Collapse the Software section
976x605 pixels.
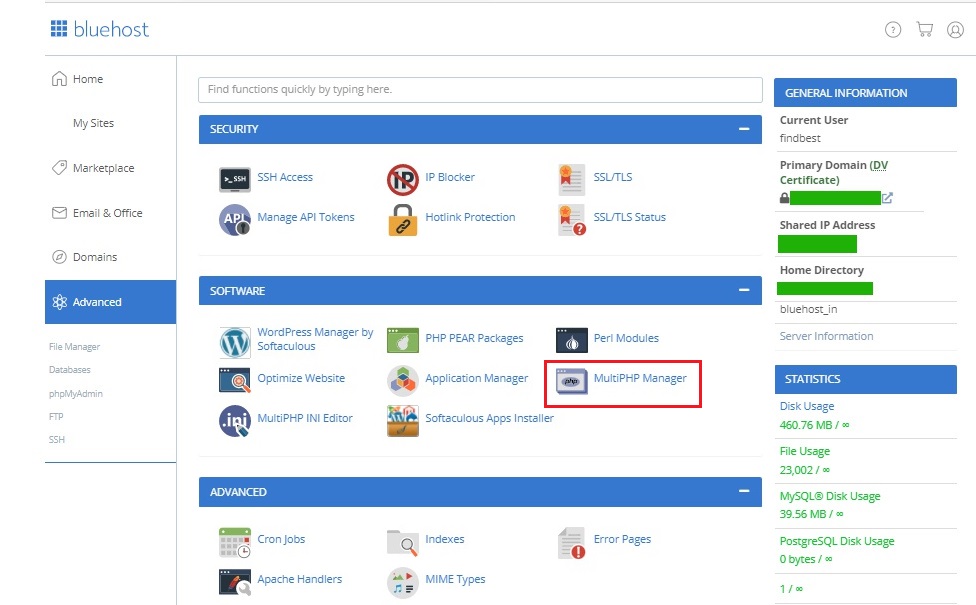[744, 290]
